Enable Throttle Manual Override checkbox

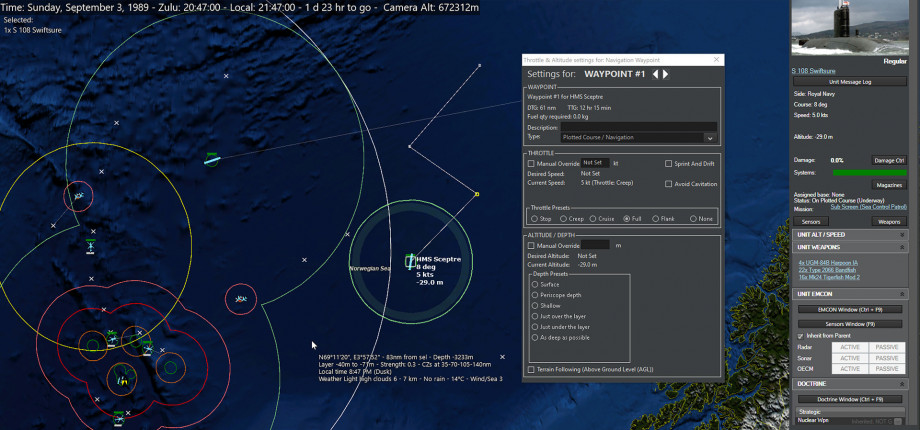pyautogui.click(x=532, y=164)
